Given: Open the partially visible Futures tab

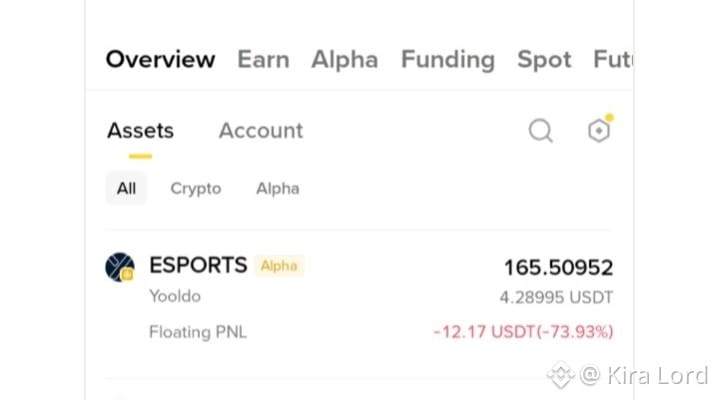Looking at the screenshot, I should point(613,59).
